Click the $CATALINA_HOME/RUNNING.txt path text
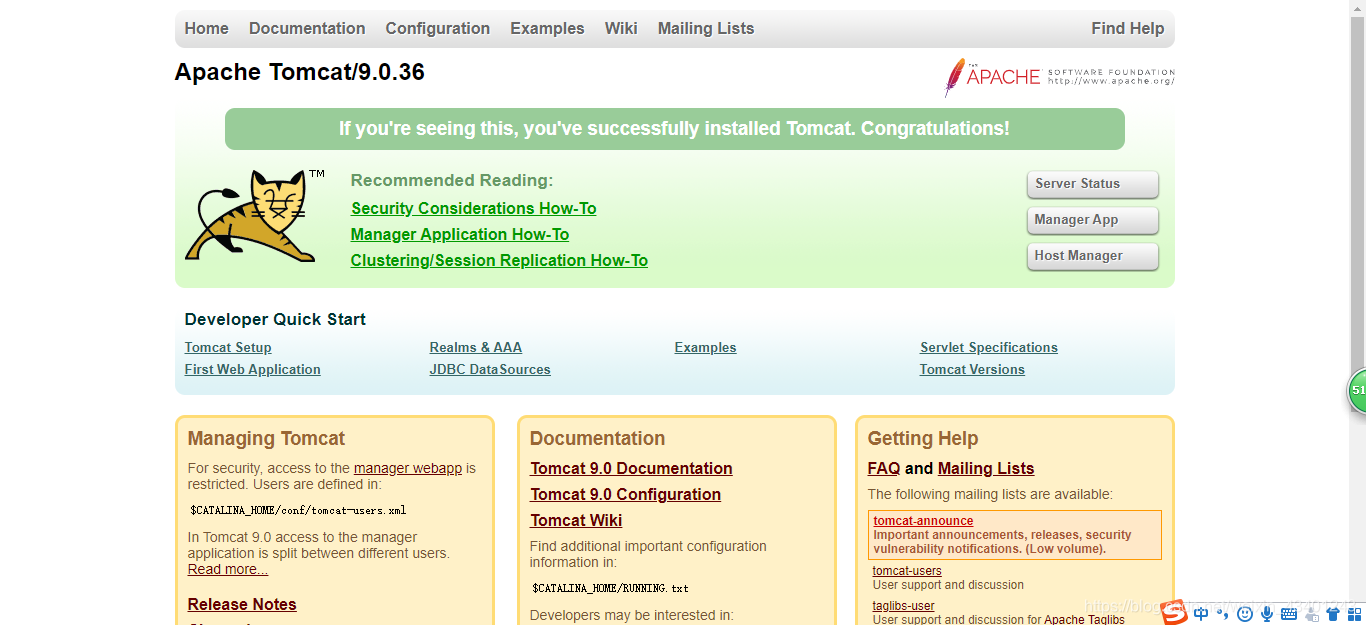This screenshot has width=1366, height=625. [610, 588]
